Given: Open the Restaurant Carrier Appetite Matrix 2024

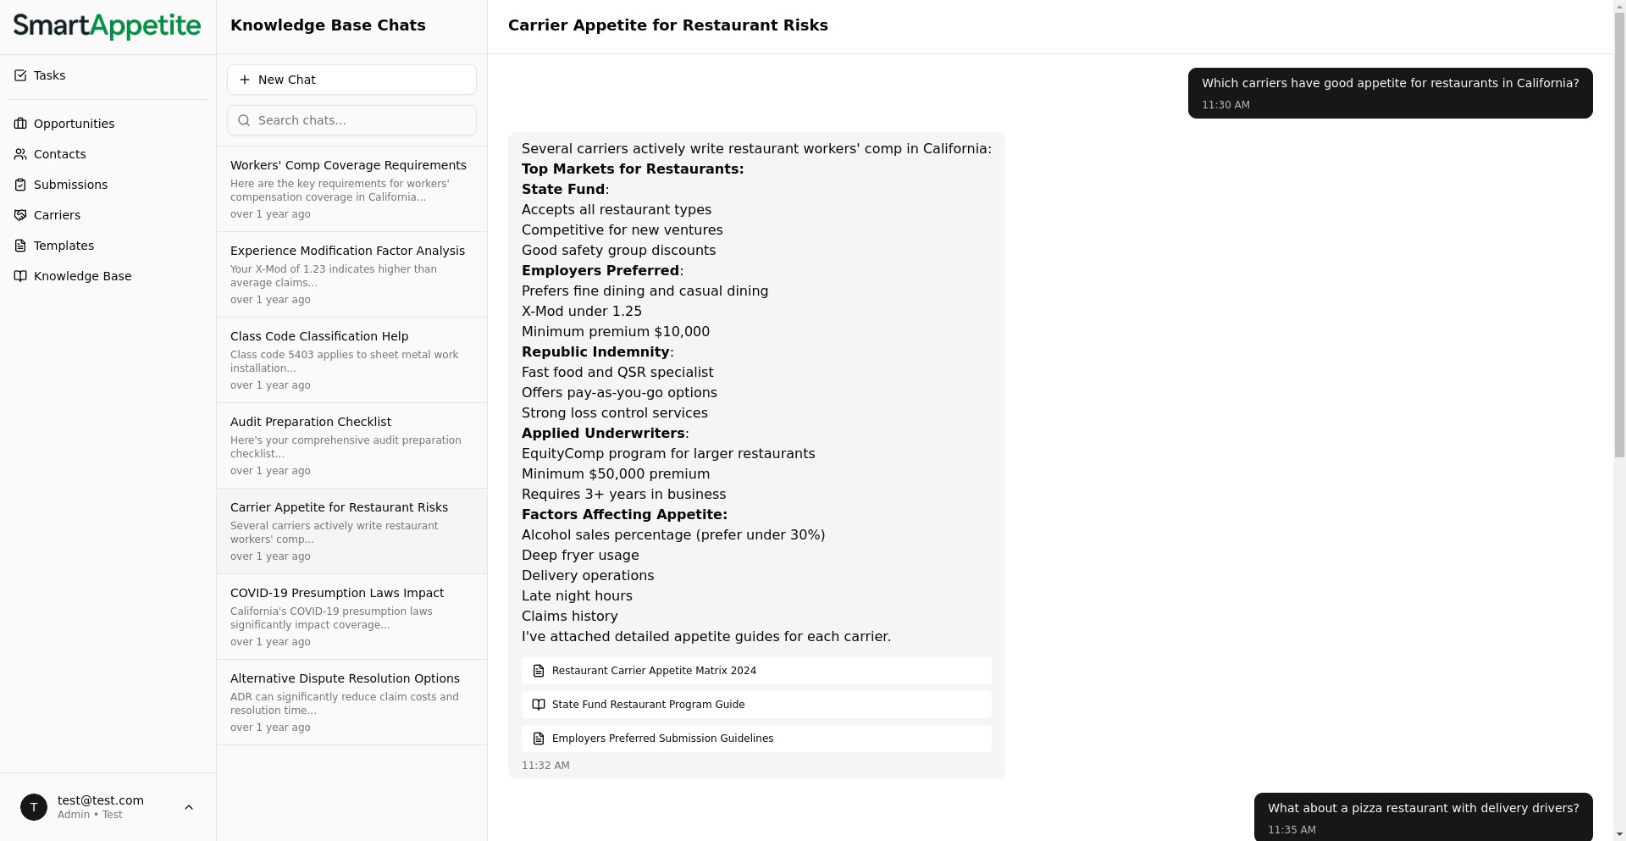Looking at the screenshot, I should coord(755,671).
